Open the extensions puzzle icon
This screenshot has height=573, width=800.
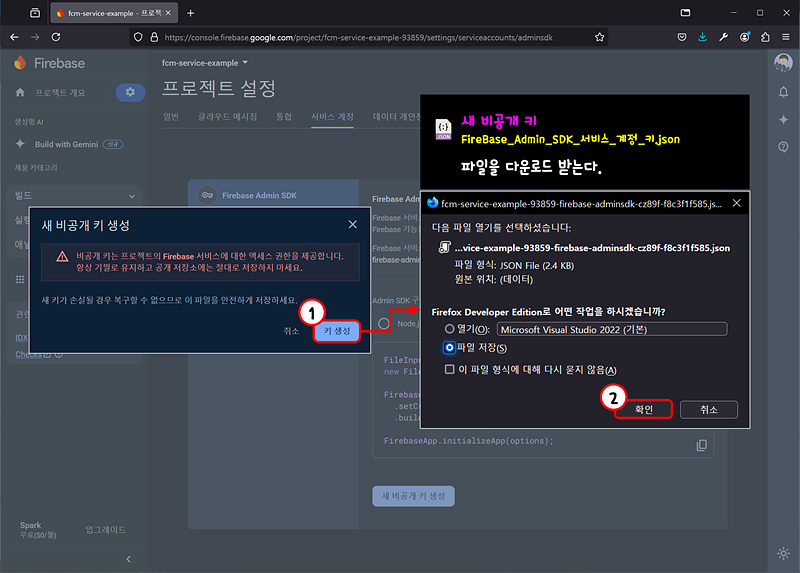tap(765, 37)
